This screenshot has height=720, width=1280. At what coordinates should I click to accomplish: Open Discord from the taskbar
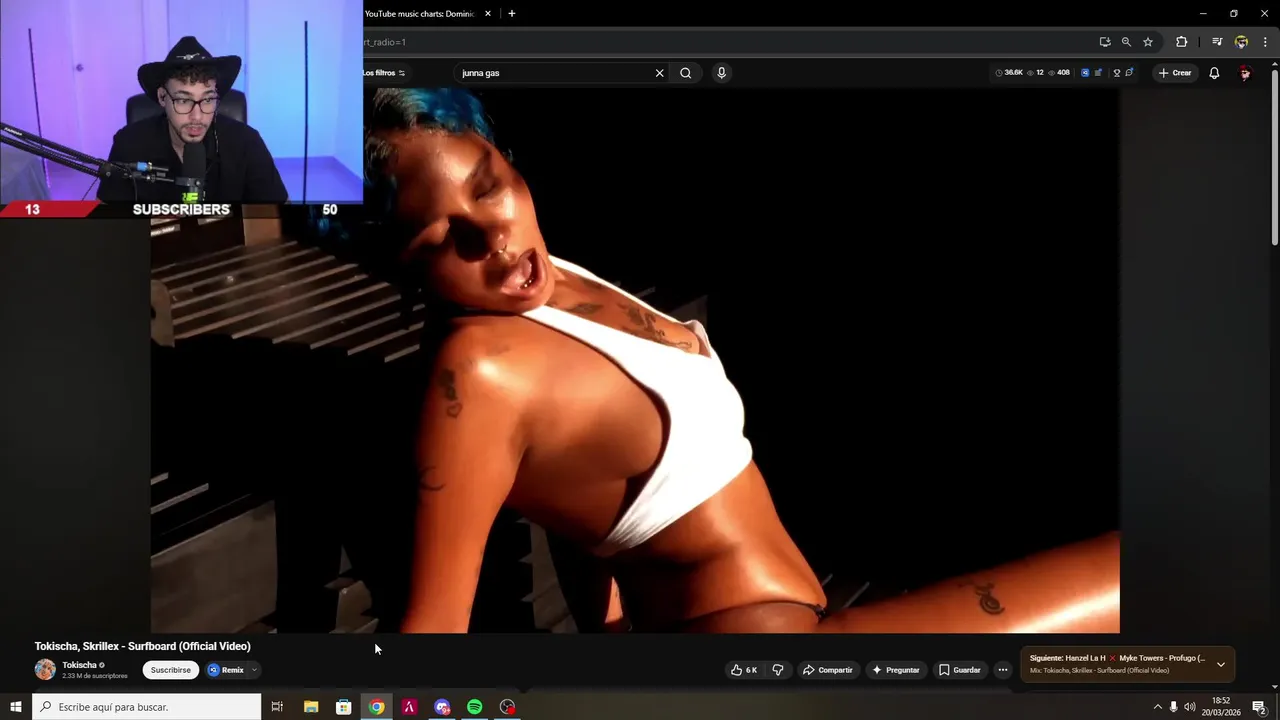point(442,707)
